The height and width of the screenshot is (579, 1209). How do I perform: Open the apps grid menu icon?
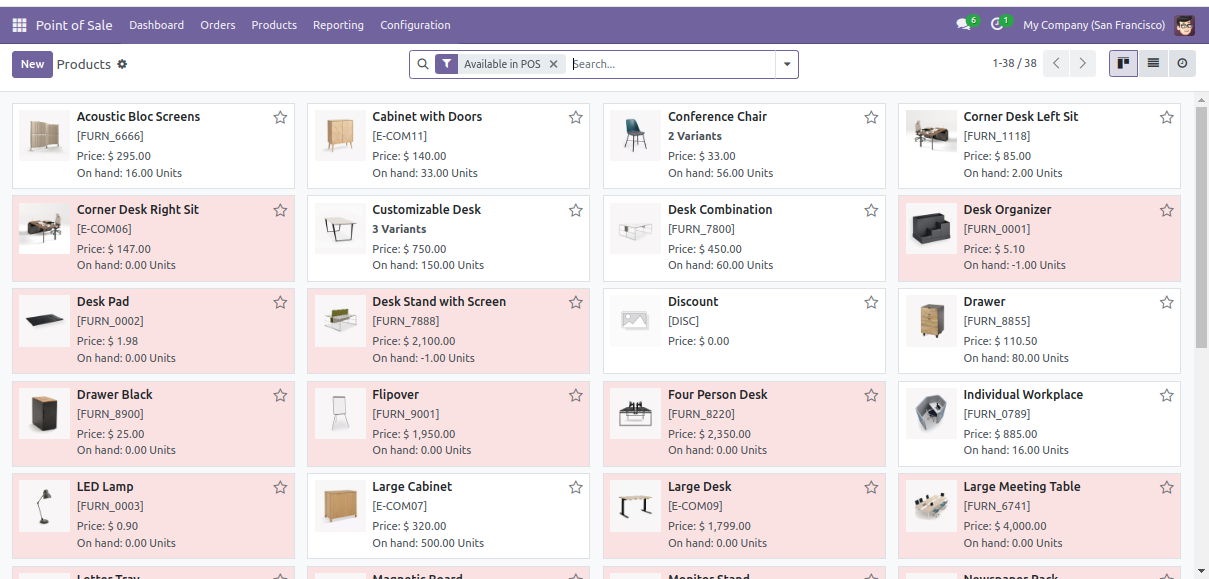pos(20,25)
